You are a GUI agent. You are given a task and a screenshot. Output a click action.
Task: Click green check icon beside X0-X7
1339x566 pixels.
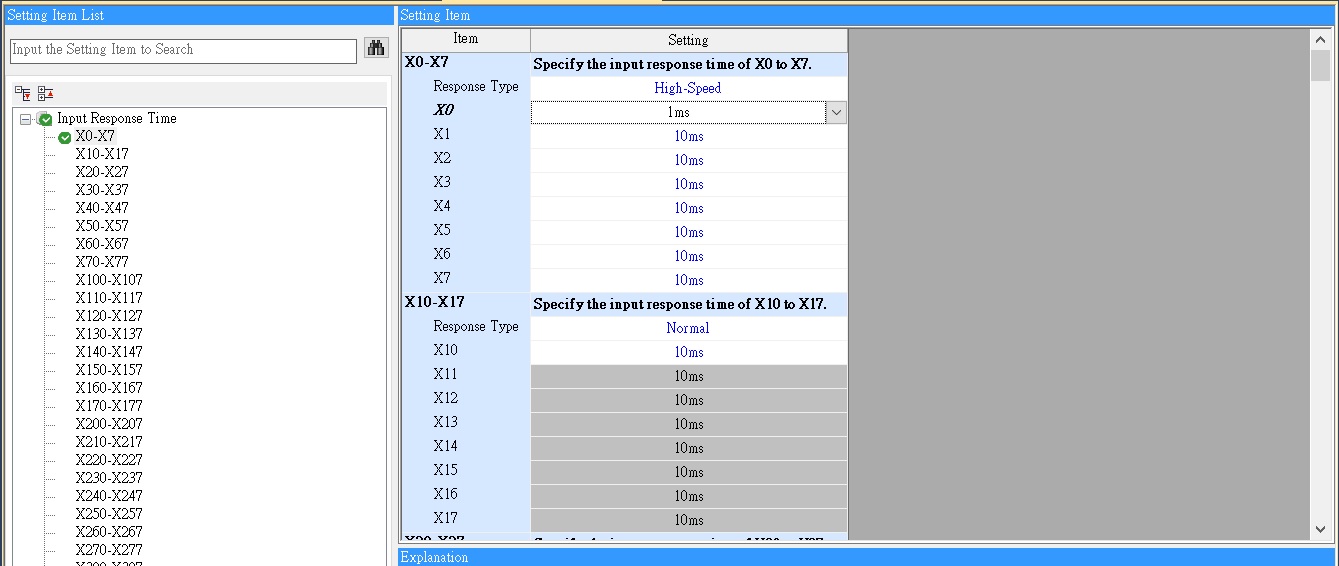(65, 137)
